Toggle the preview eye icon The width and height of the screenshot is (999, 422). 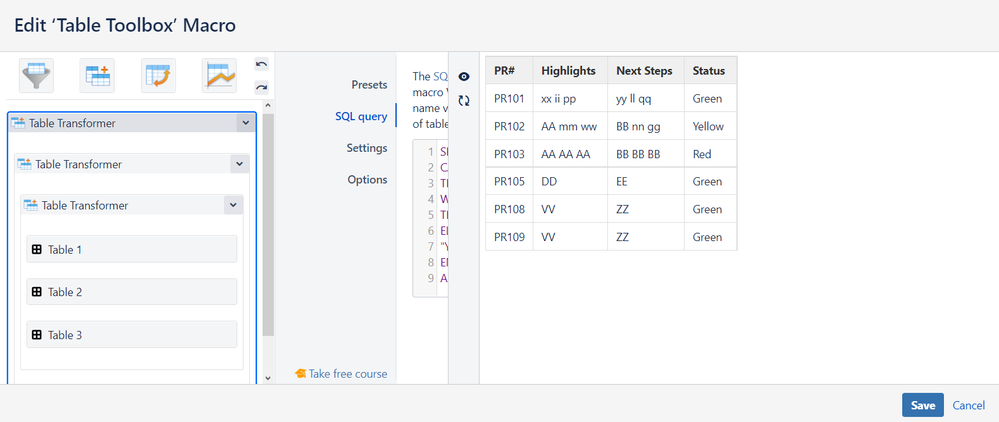(x=464, y=76)
